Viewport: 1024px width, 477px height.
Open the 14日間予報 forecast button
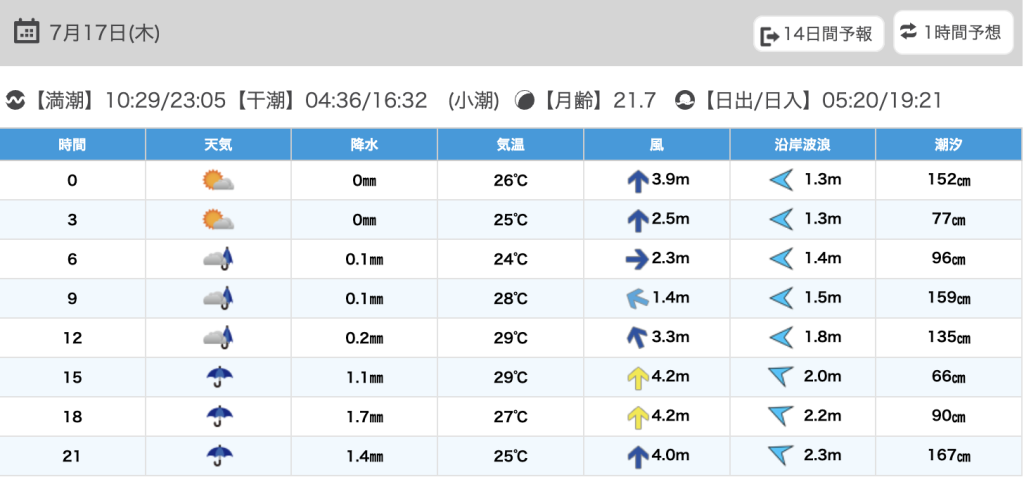click(817, 35)
